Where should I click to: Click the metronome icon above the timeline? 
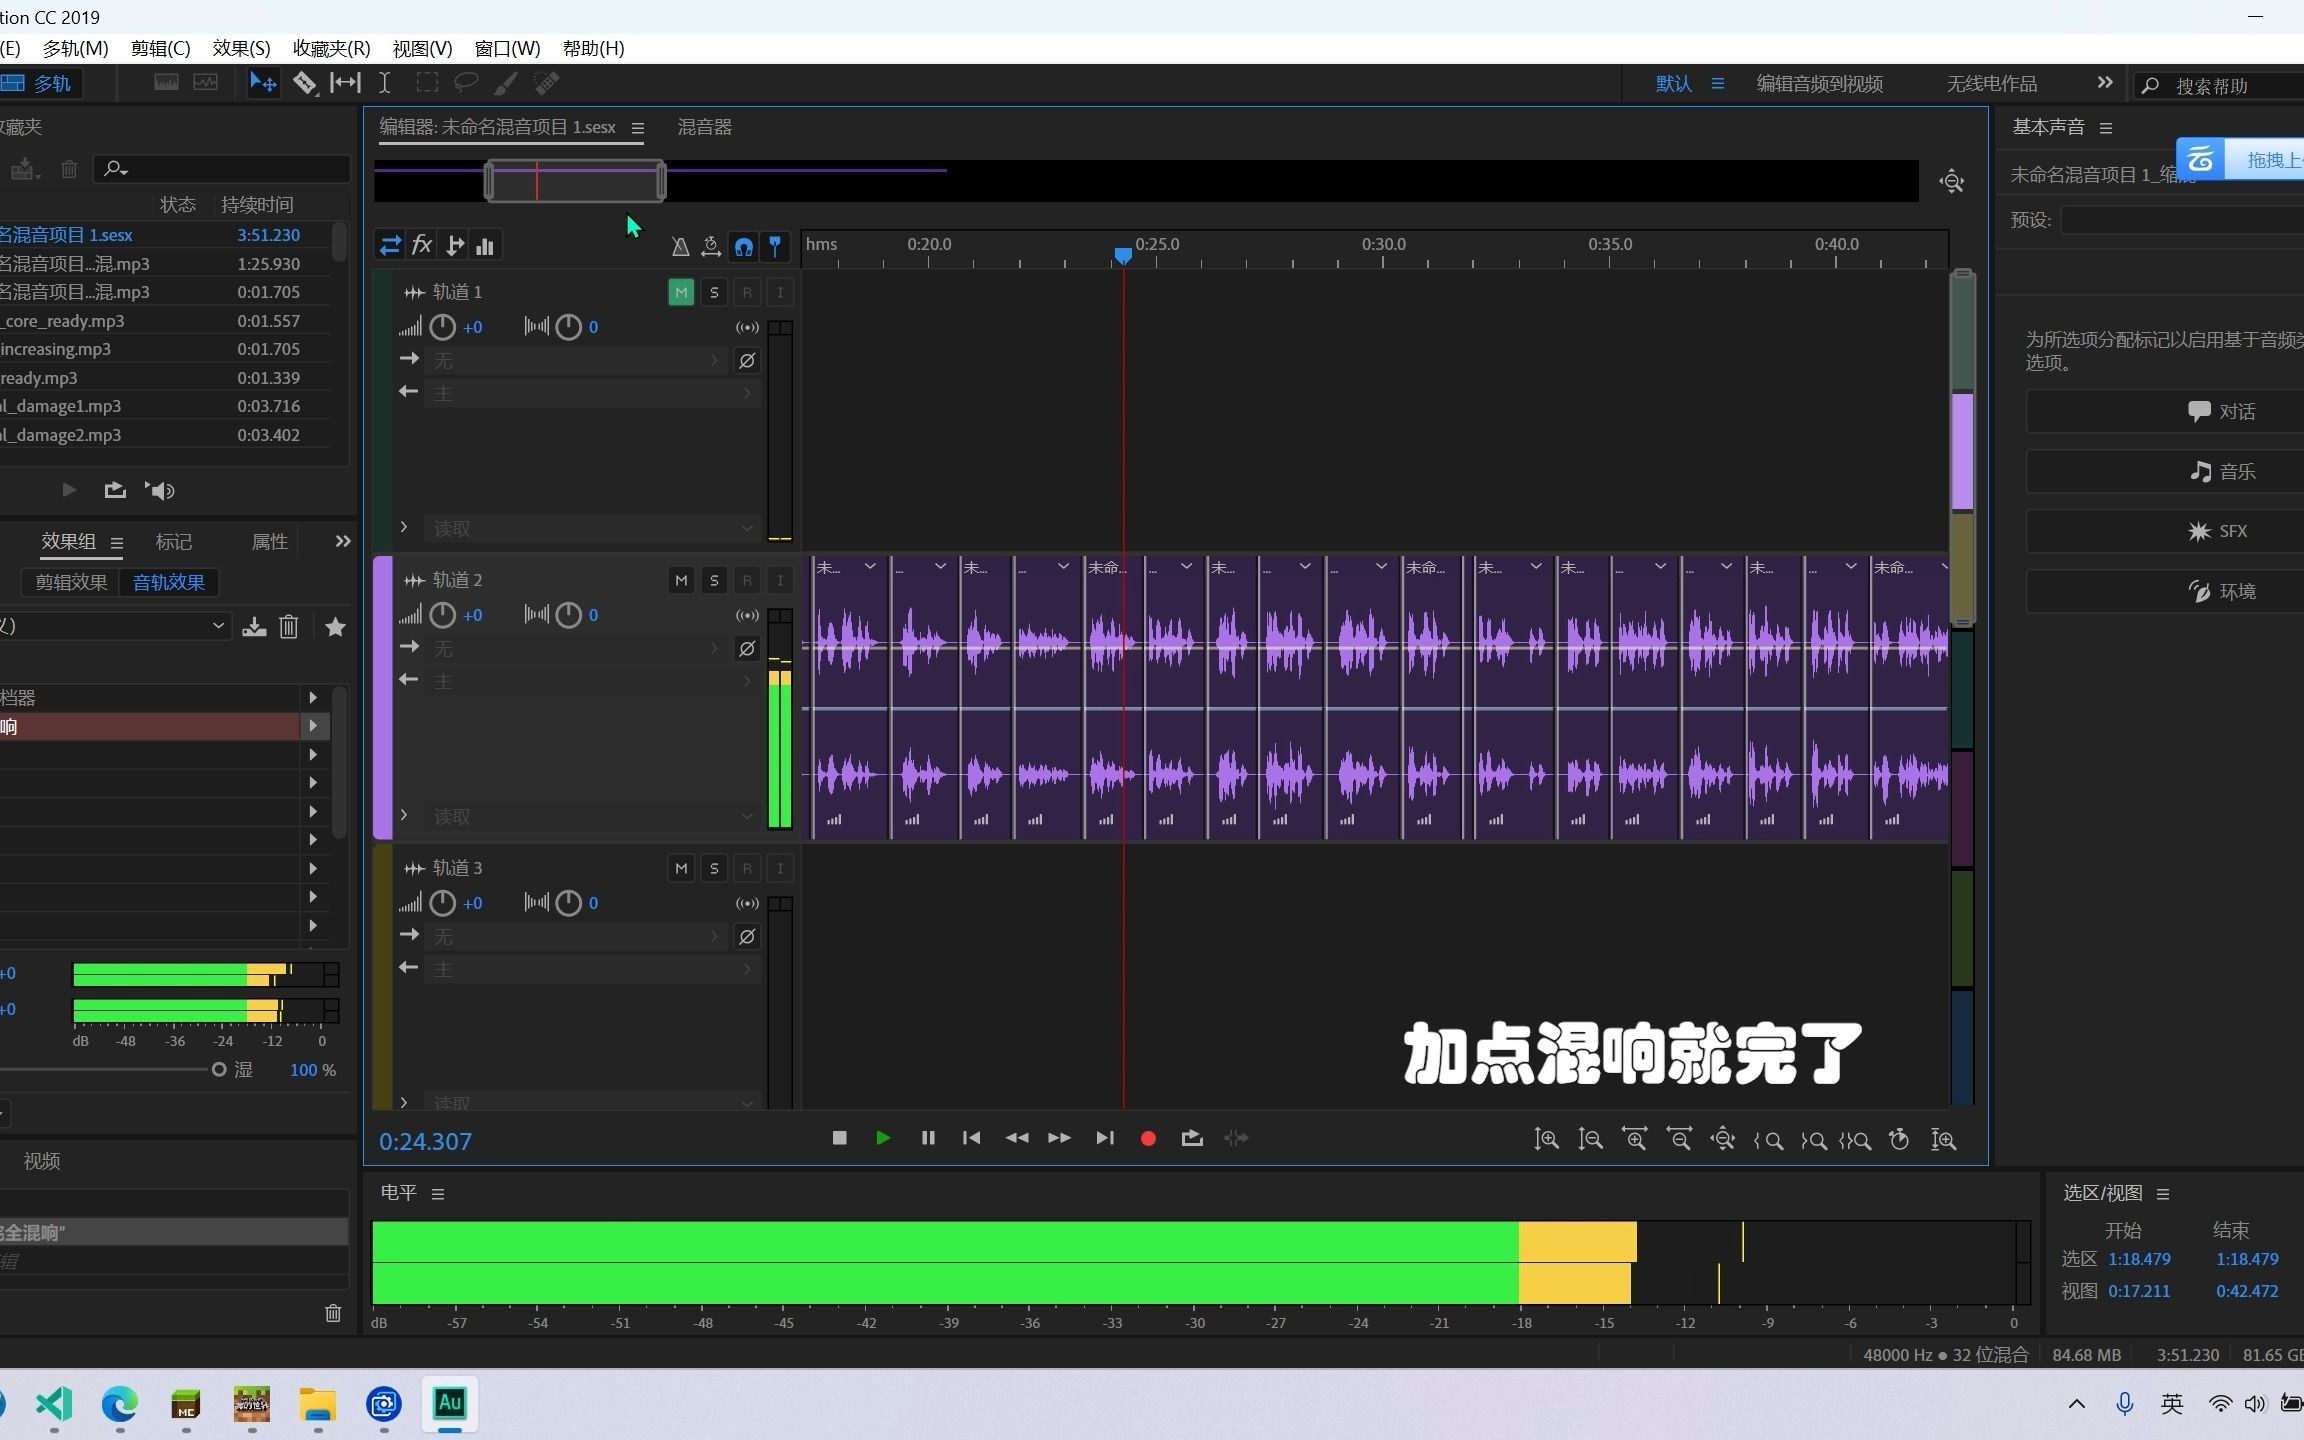pos(680,246)
